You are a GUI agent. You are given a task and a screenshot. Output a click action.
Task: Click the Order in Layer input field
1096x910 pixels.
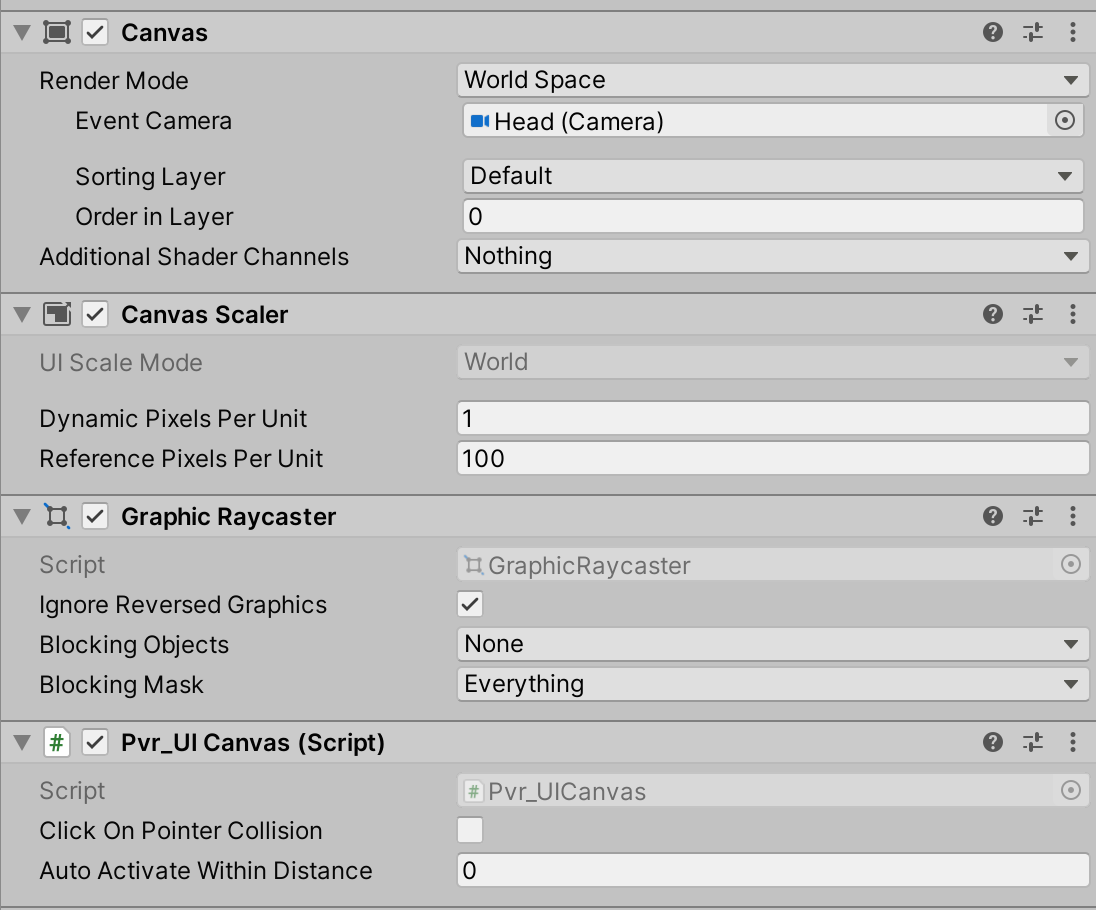(x=773, y=217)
